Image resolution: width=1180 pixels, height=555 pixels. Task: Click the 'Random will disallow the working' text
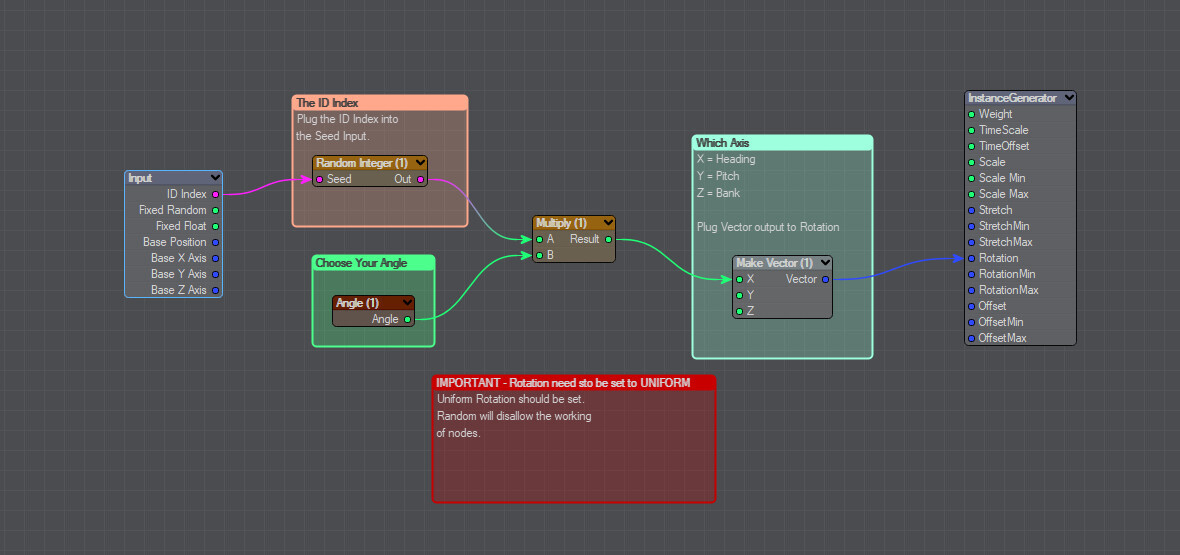[514, 416]
